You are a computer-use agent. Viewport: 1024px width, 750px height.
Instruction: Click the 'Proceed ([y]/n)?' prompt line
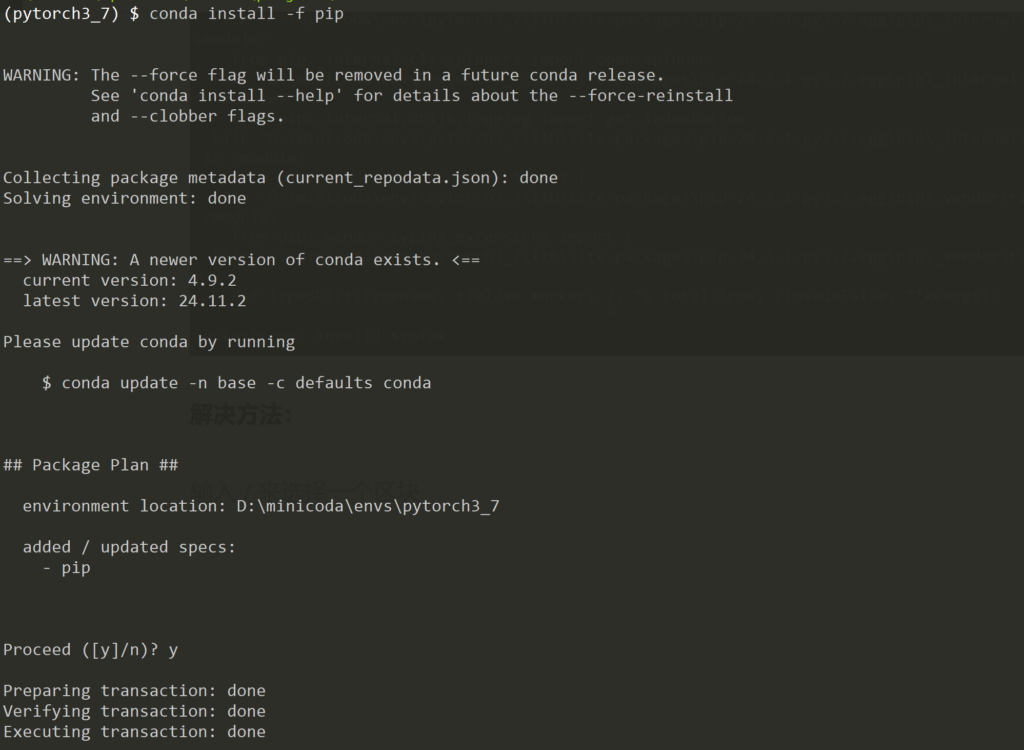pos(90,650)
